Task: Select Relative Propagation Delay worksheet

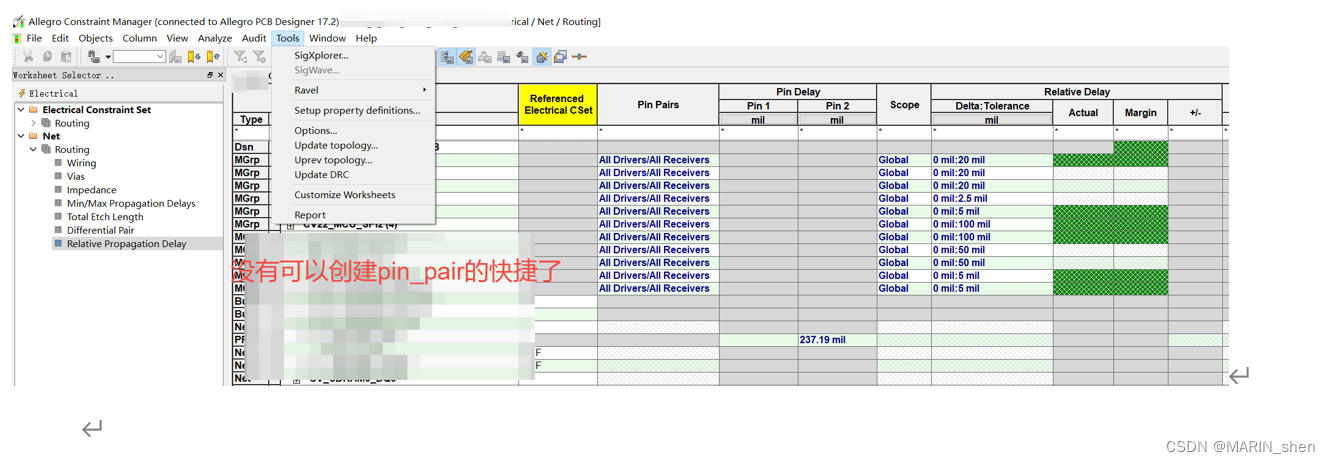Action: click(x=126, y=244)
